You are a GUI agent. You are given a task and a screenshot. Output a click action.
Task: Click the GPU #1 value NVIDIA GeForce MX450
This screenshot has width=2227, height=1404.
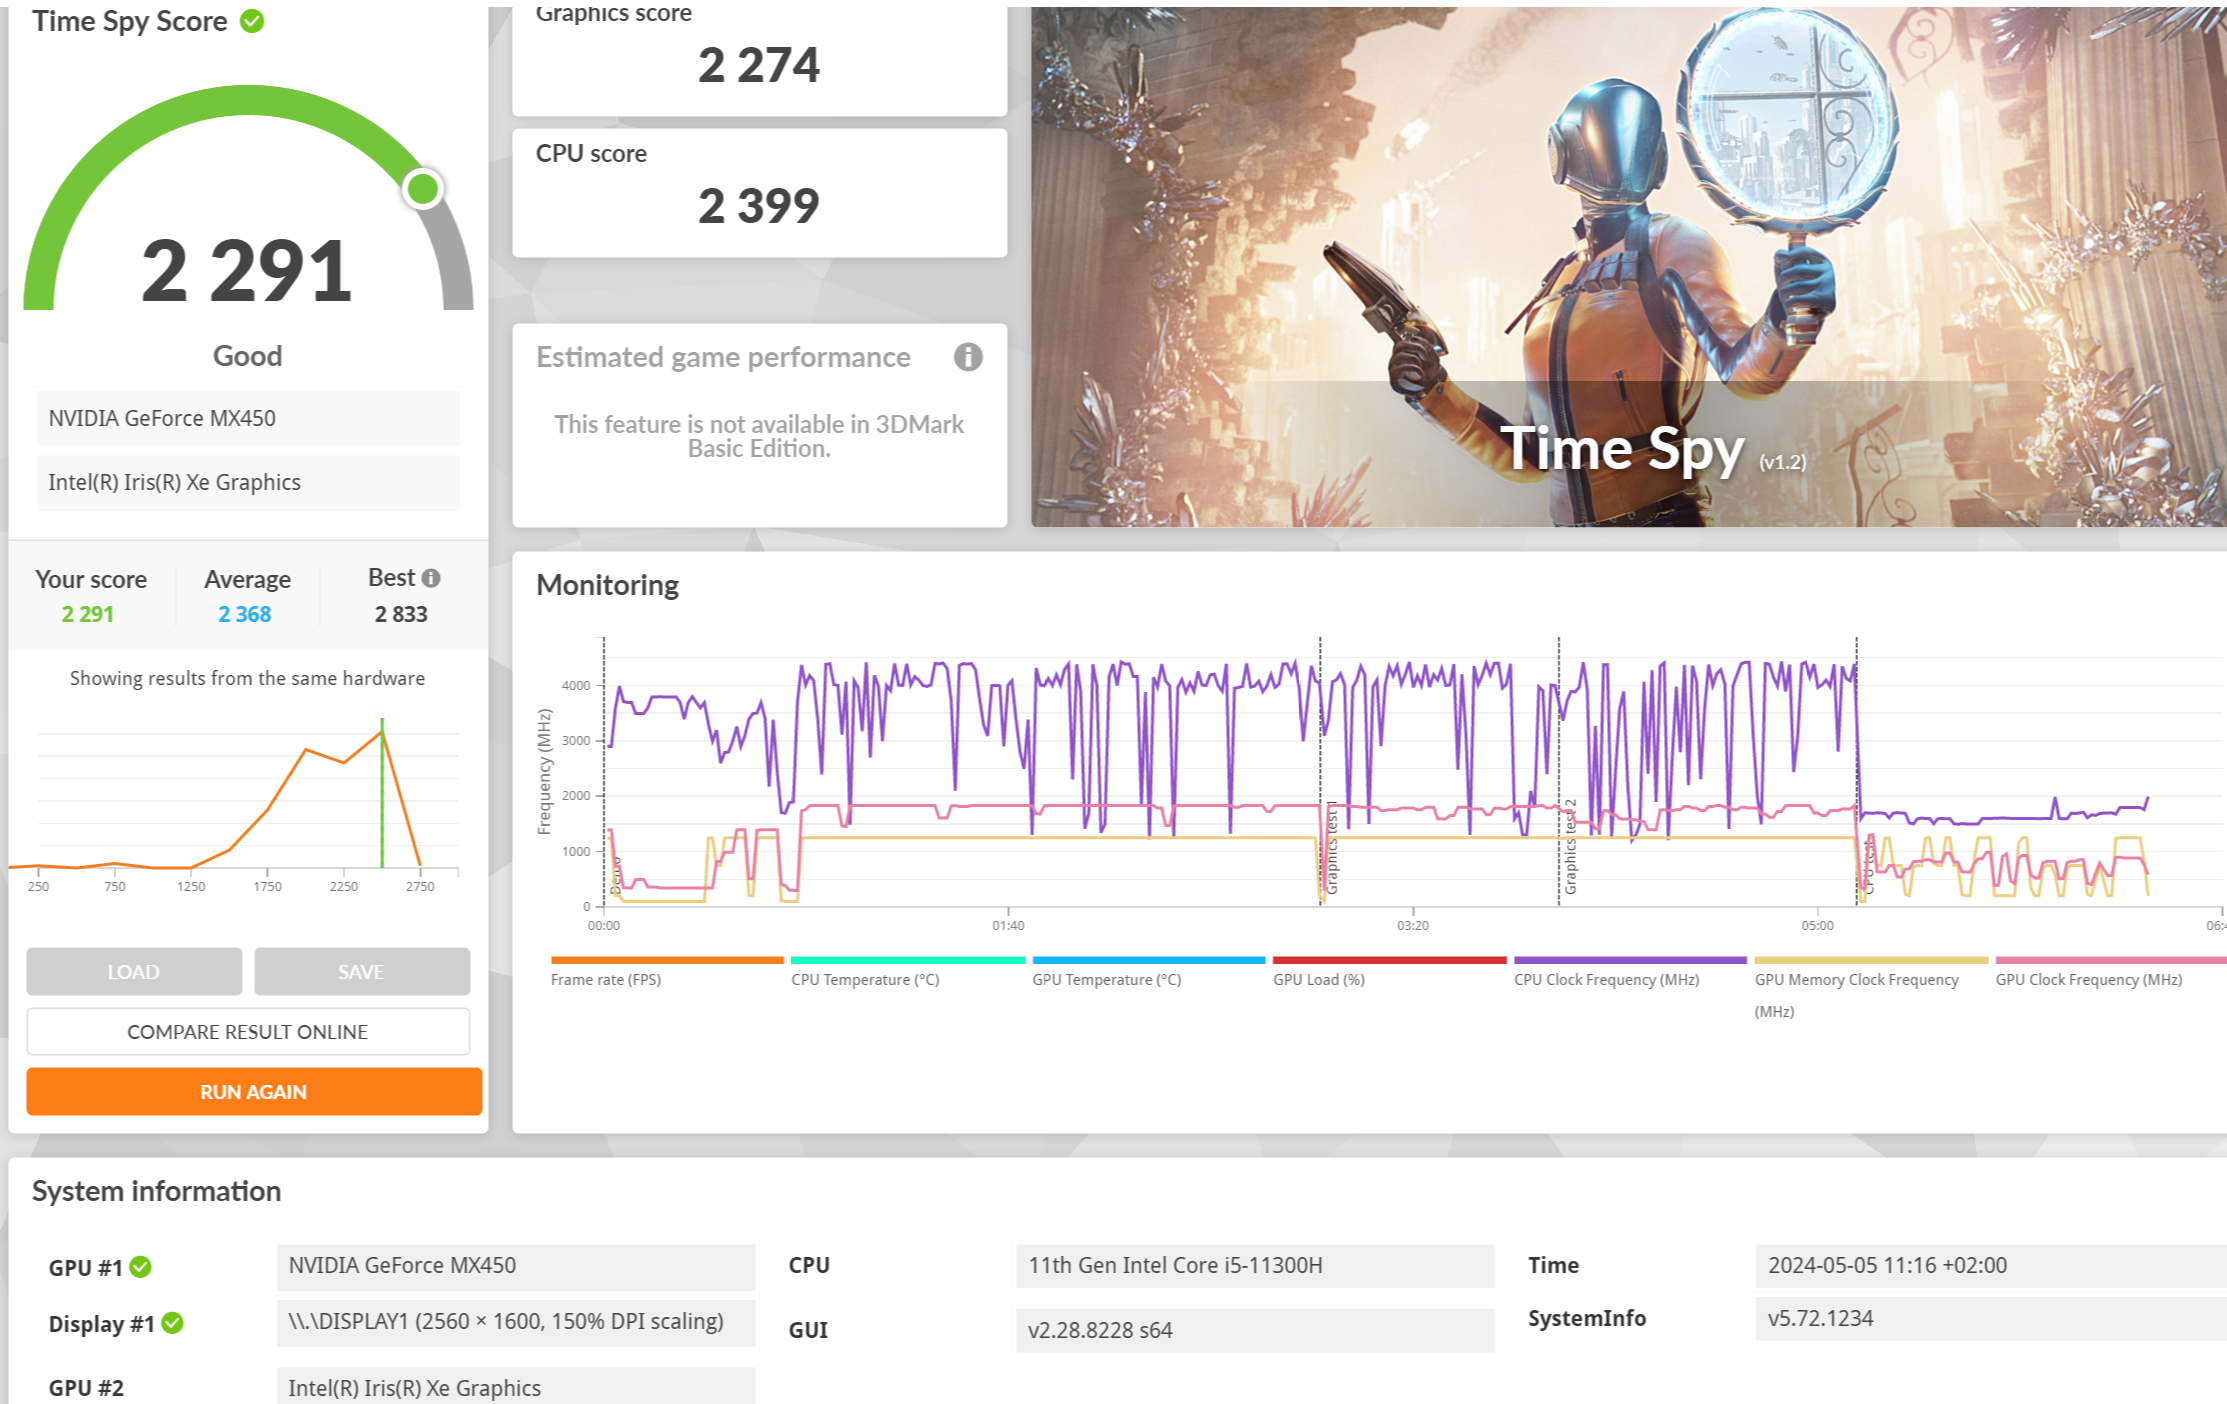[x=516, y=1266]
